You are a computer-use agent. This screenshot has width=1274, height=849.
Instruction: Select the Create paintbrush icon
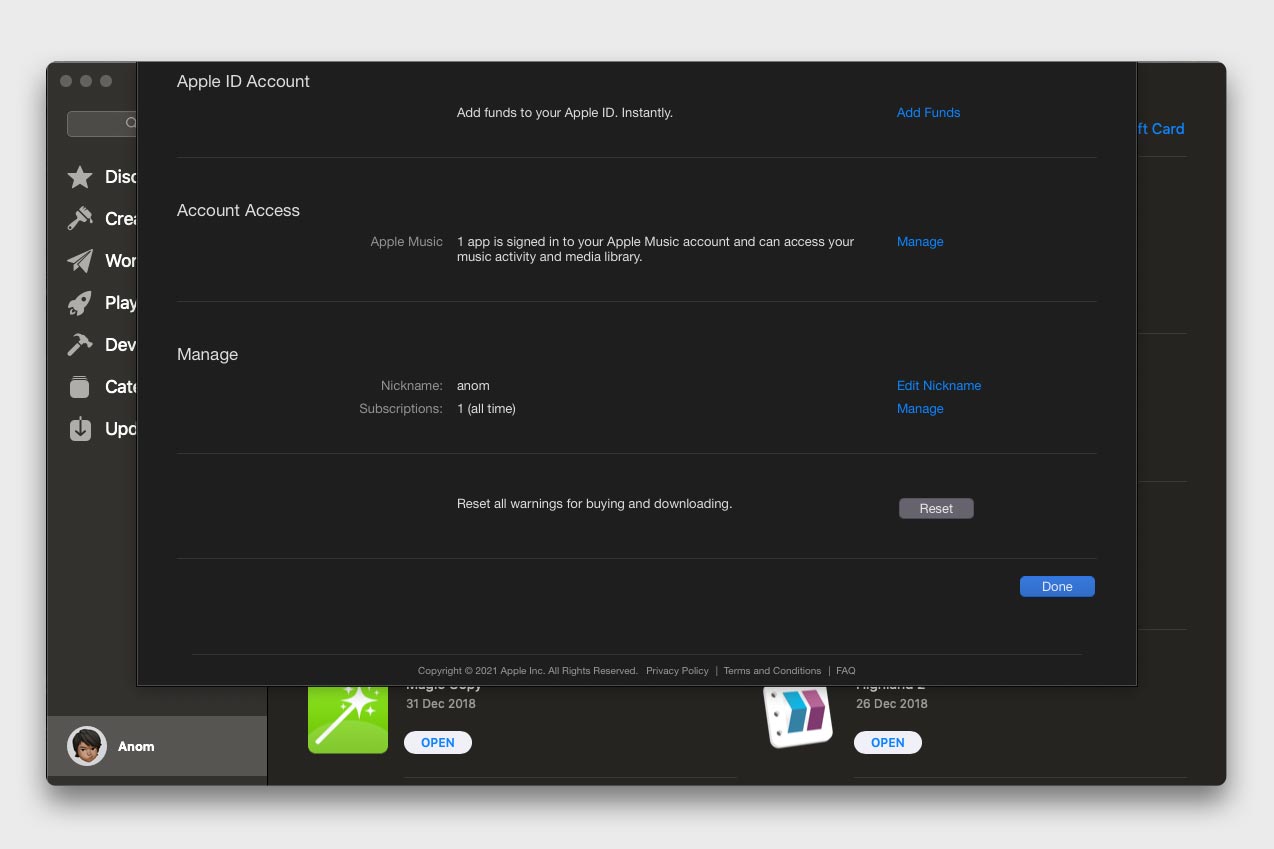(x=80, y=219)
